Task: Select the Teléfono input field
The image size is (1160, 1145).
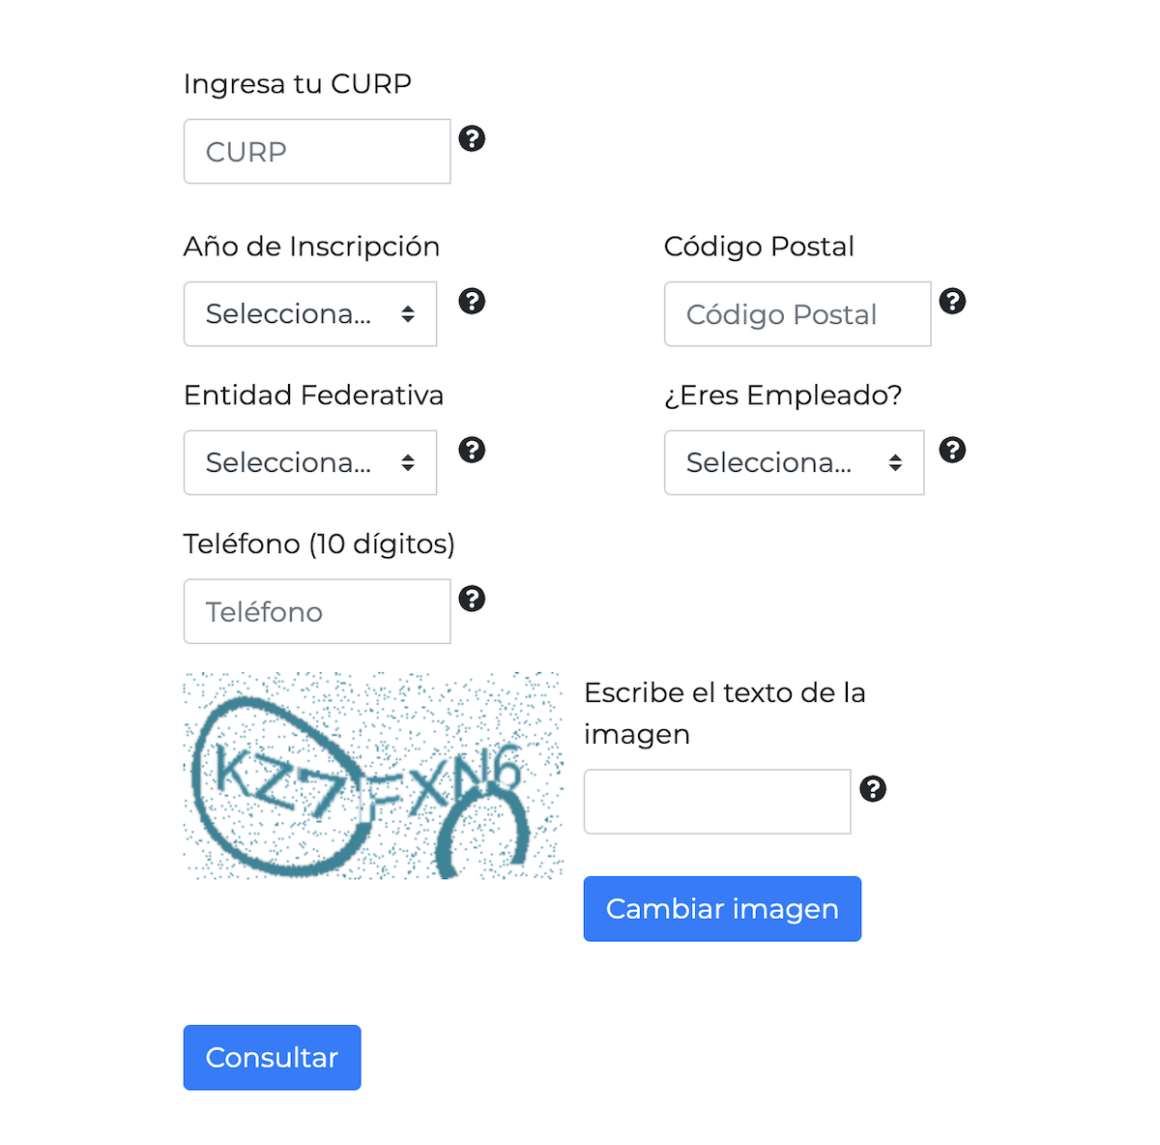Action: tap(317, 612)
